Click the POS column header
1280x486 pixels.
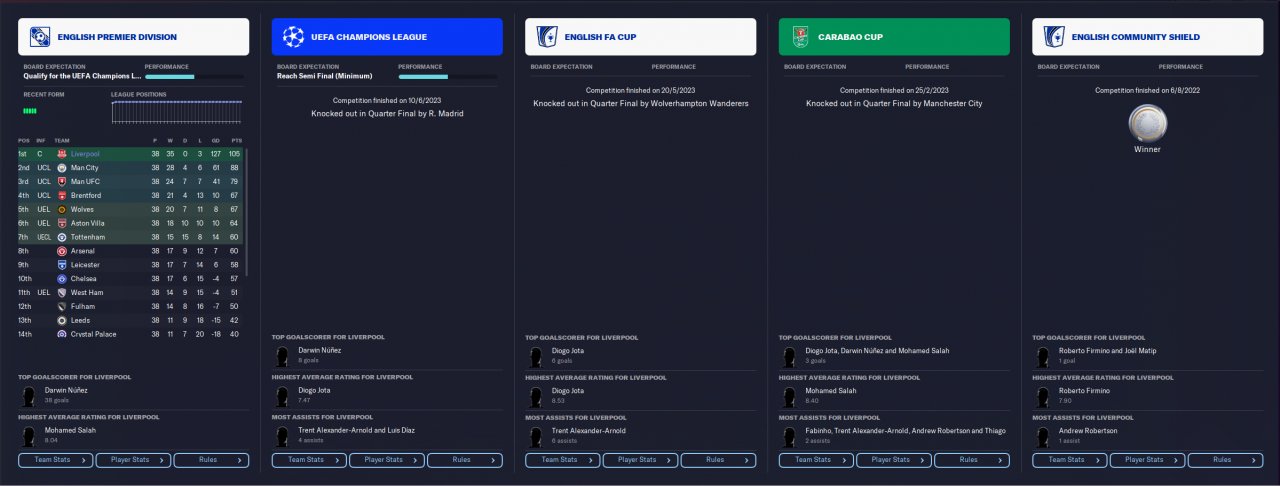[x=24, y=140]
